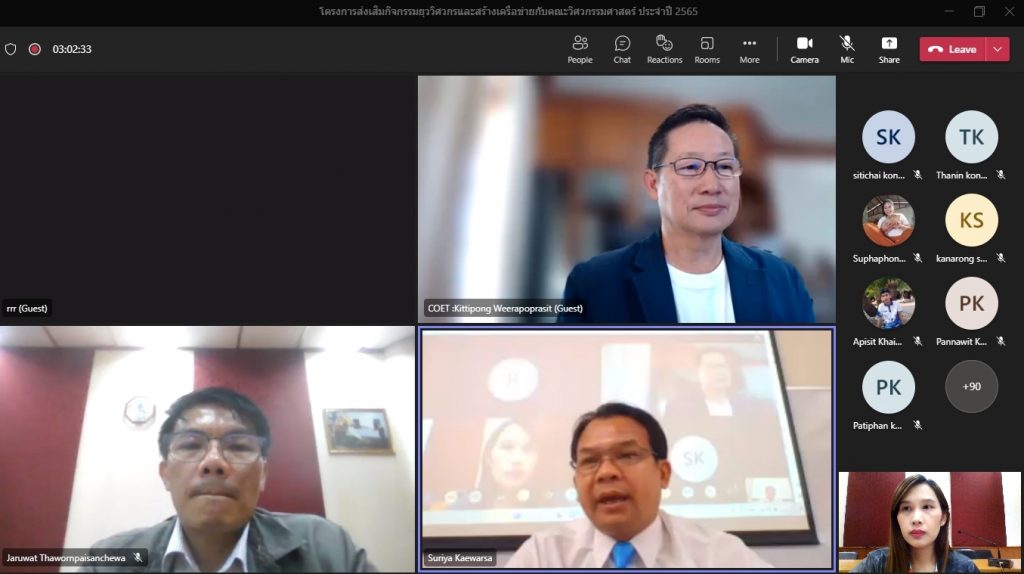Screen dimensions: 1024x574
Task: Click the Share screen icon
Action: [889, 49]
